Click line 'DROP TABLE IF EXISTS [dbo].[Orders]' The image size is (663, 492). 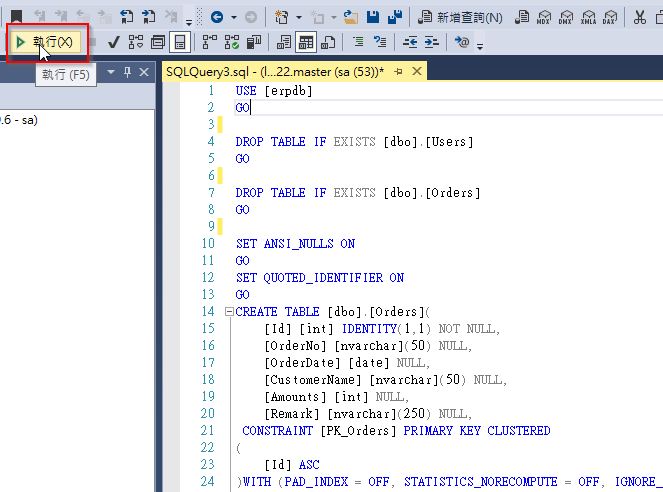coord(358,193)
